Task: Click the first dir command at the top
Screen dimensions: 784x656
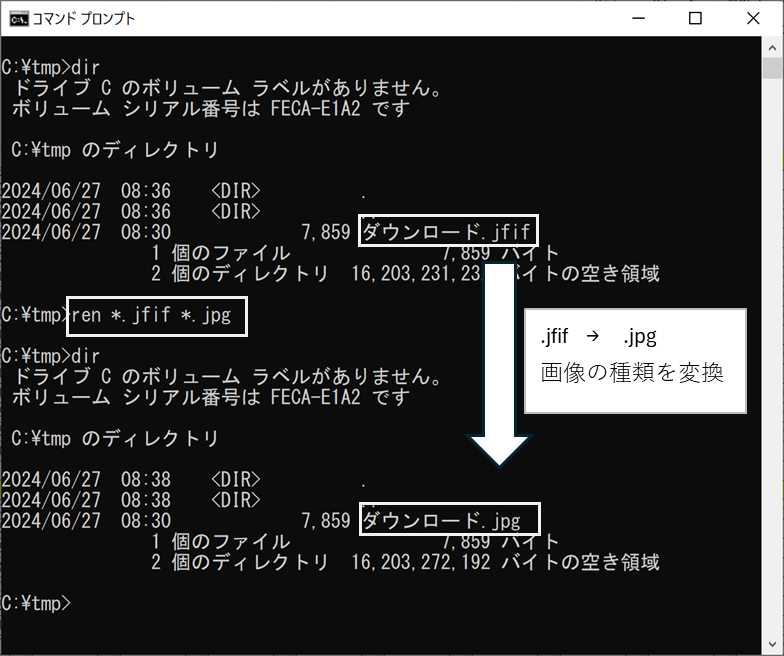Action: 87,68
